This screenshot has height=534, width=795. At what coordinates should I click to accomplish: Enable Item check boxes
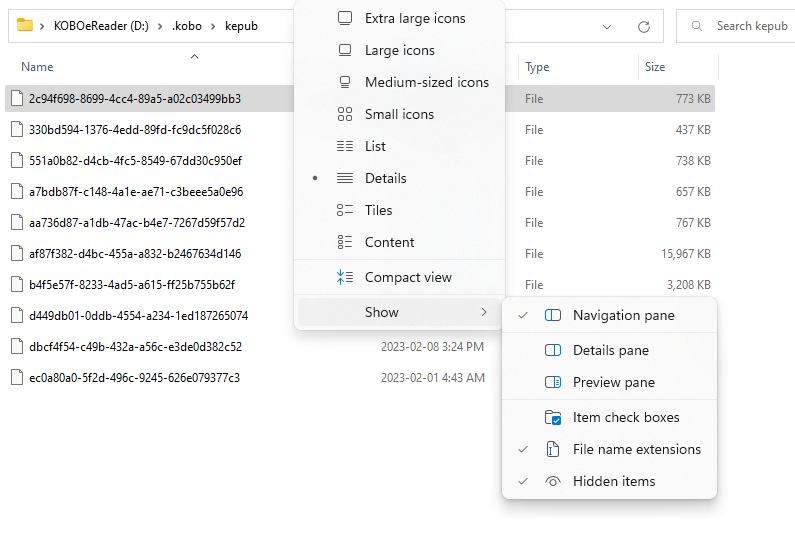click(625, 417)
